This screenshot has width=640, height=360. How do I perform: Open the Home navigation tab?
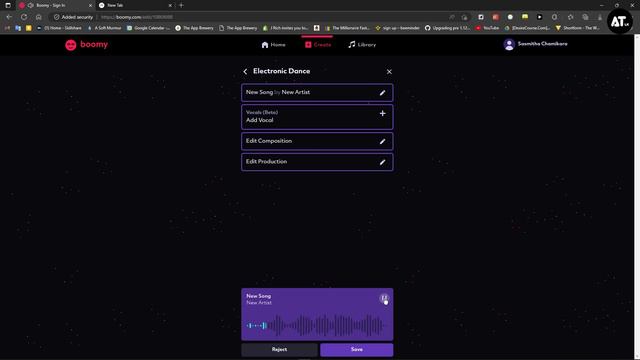[x=273, y=44]
